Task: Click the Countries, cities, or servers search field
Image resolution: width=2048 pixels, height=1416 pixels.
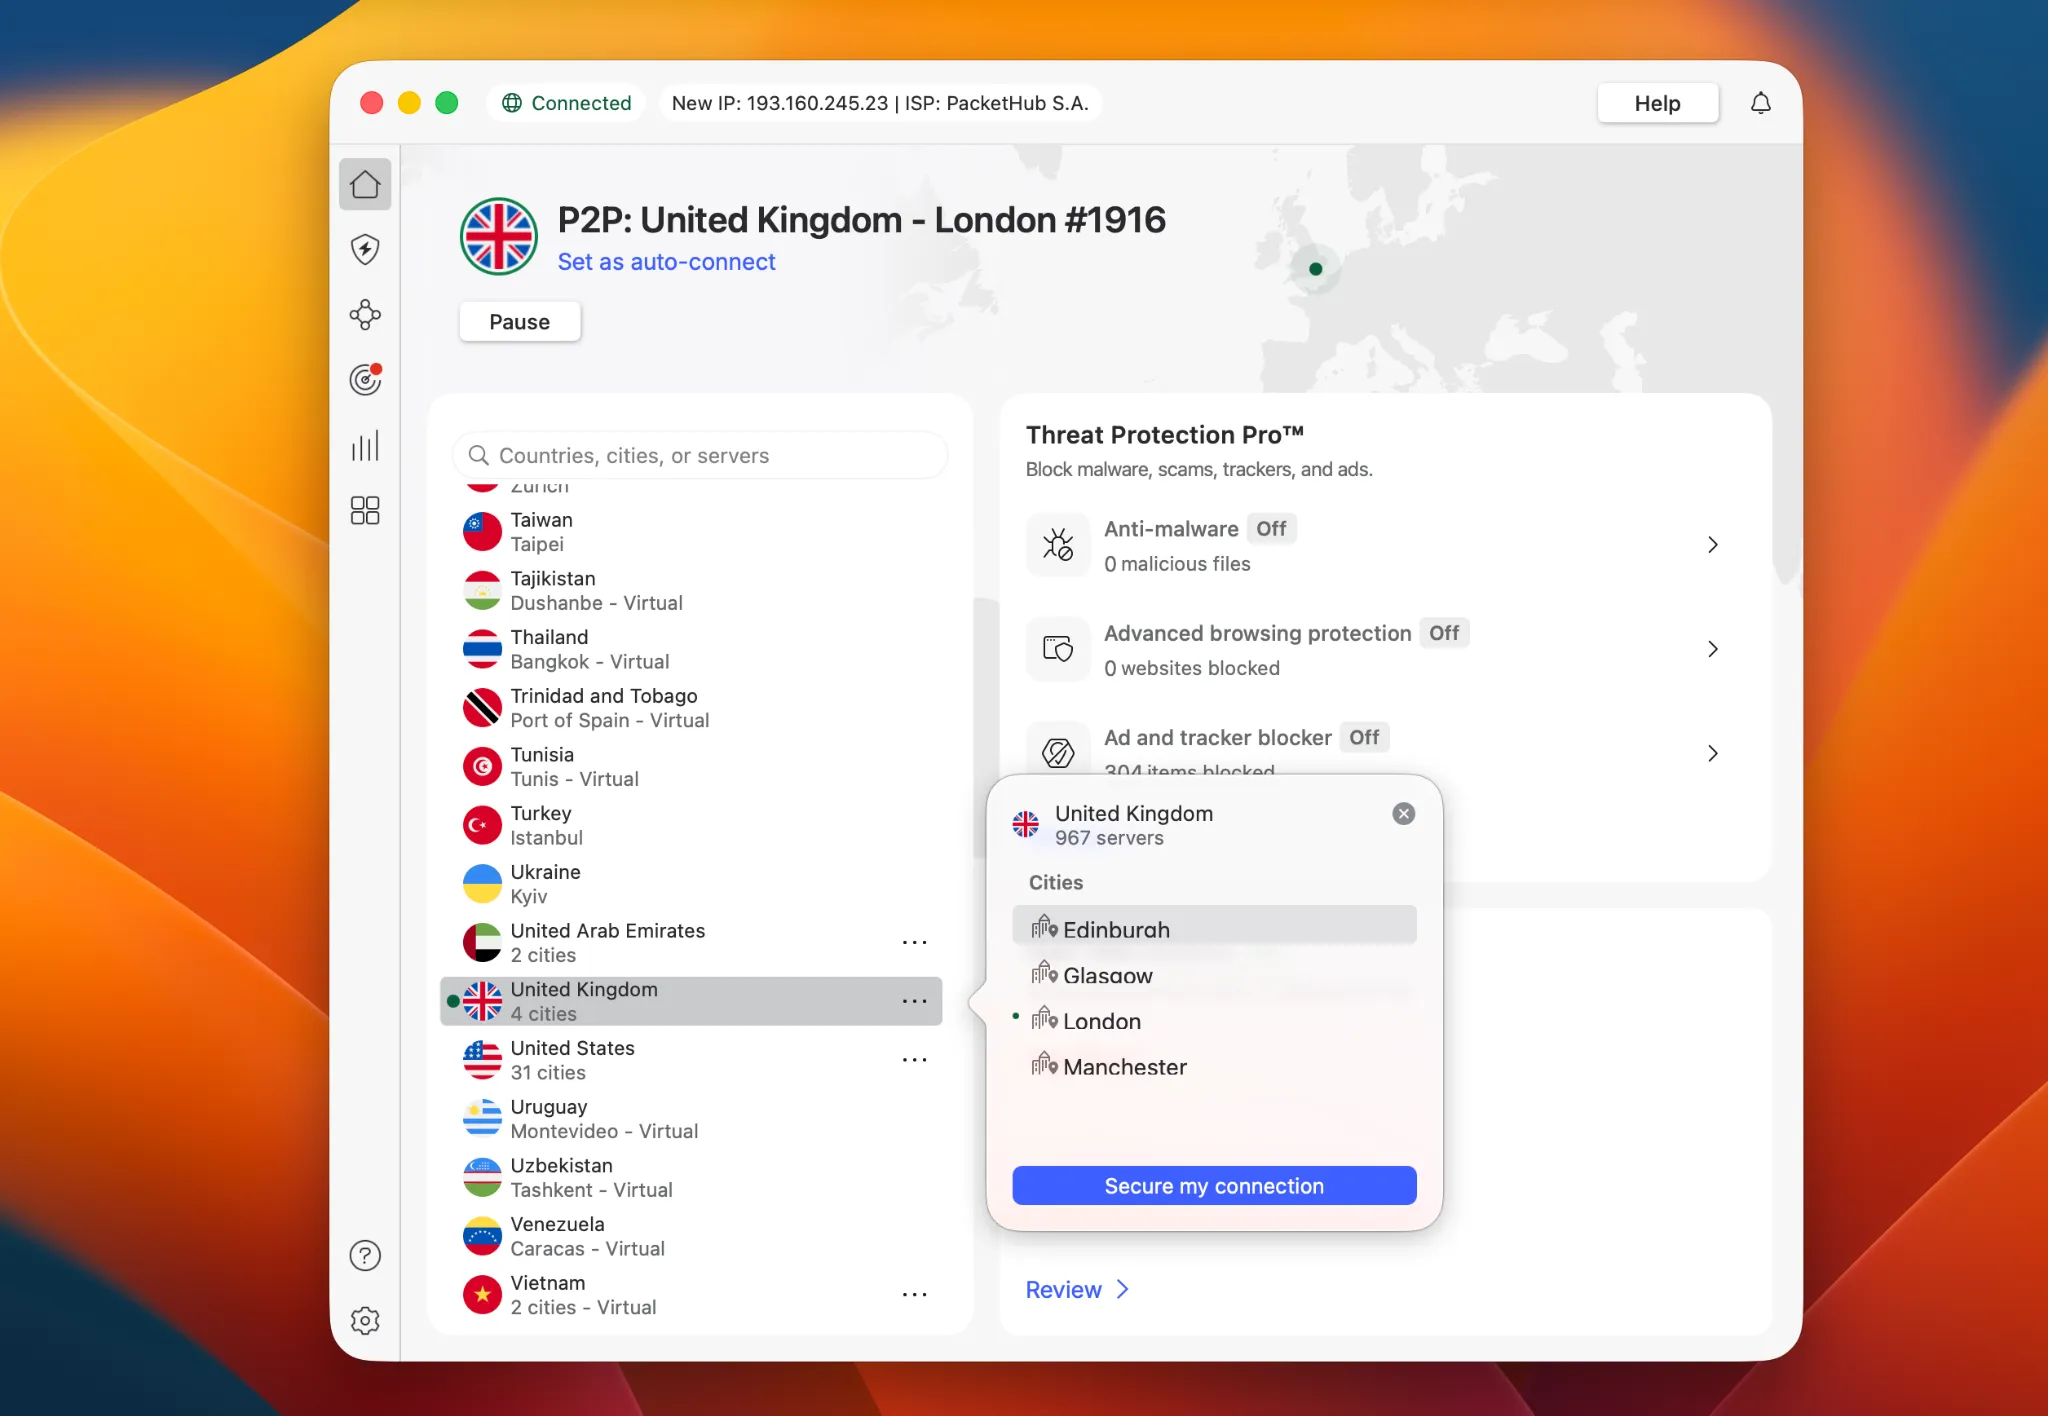Action: [700, 455]
